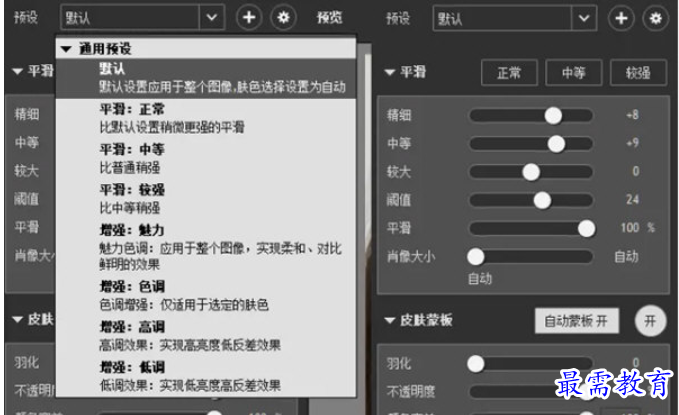Click 中等 smoothing button

click(574, 73)
